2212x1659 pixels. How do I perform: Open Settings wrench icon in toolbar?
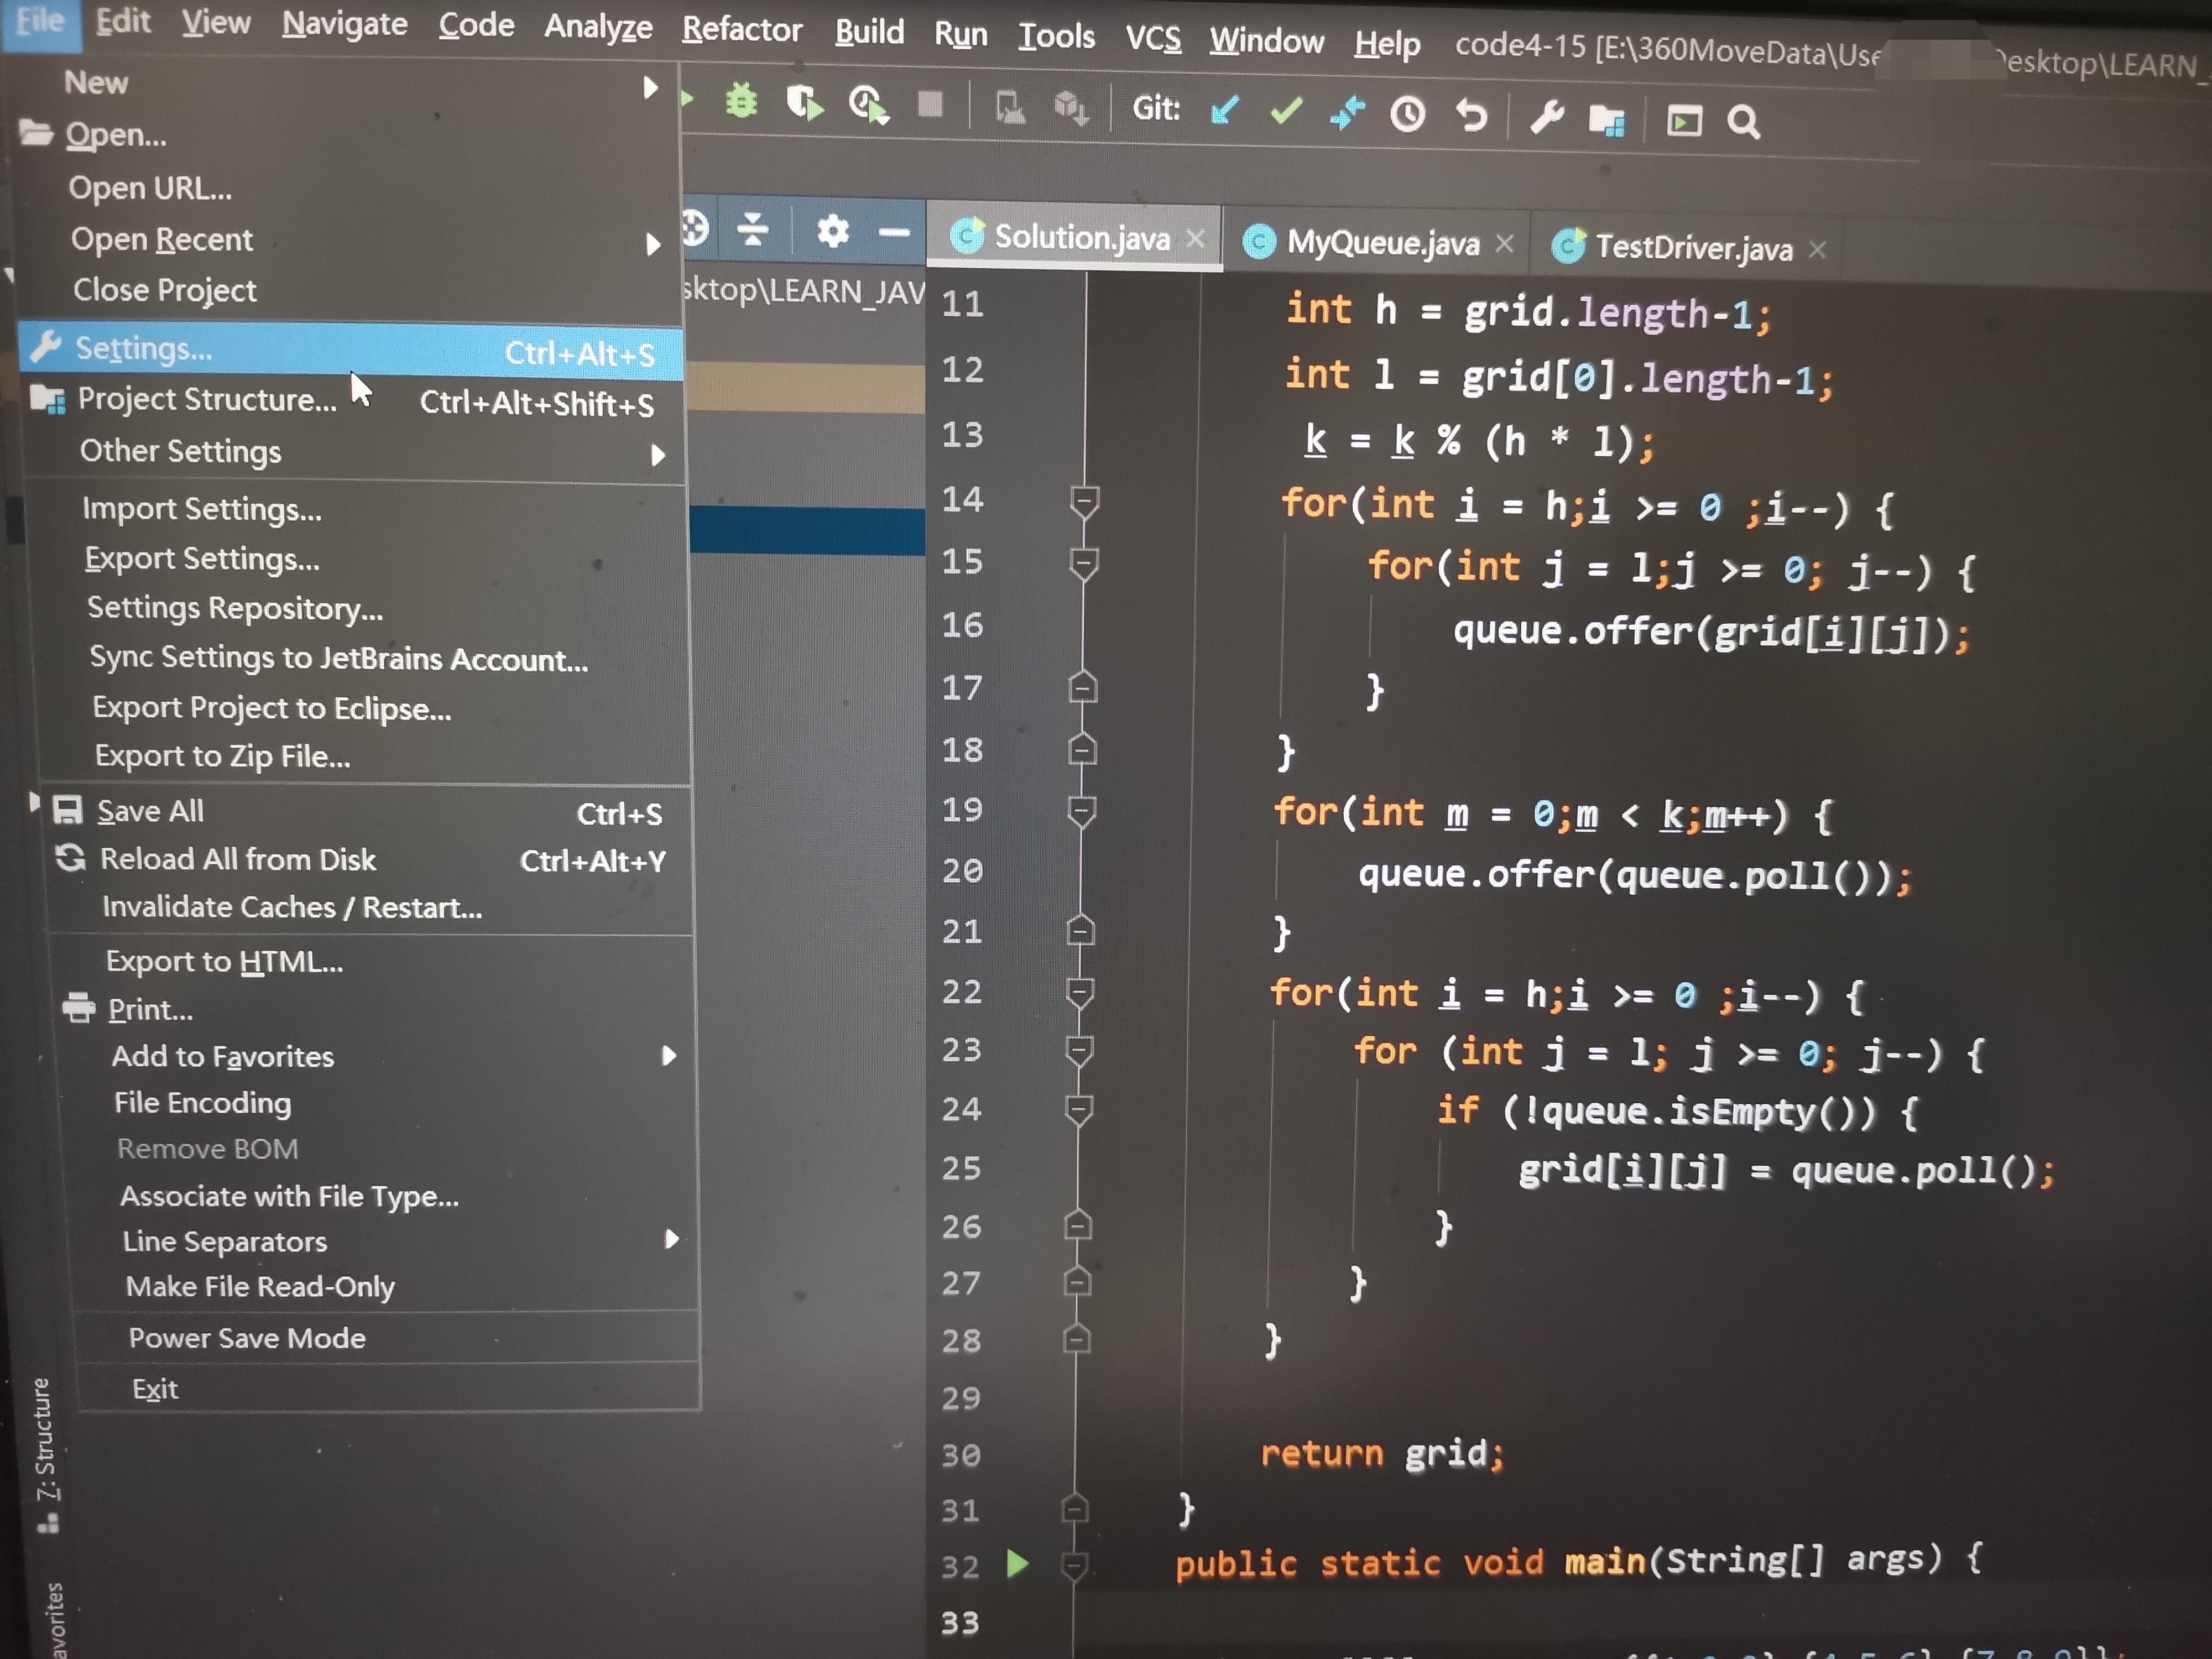(1547, 118)
